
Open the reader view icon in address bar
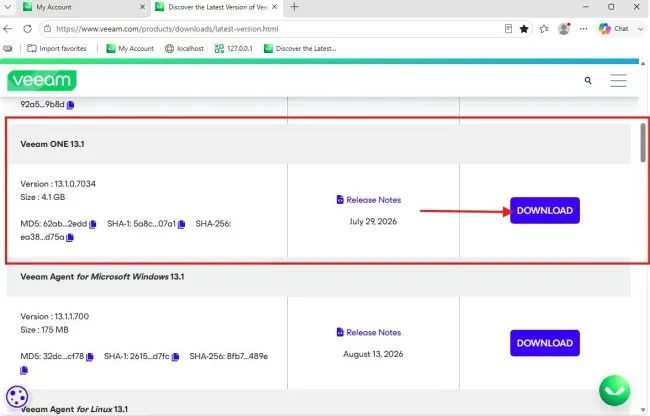coord(508,29)
